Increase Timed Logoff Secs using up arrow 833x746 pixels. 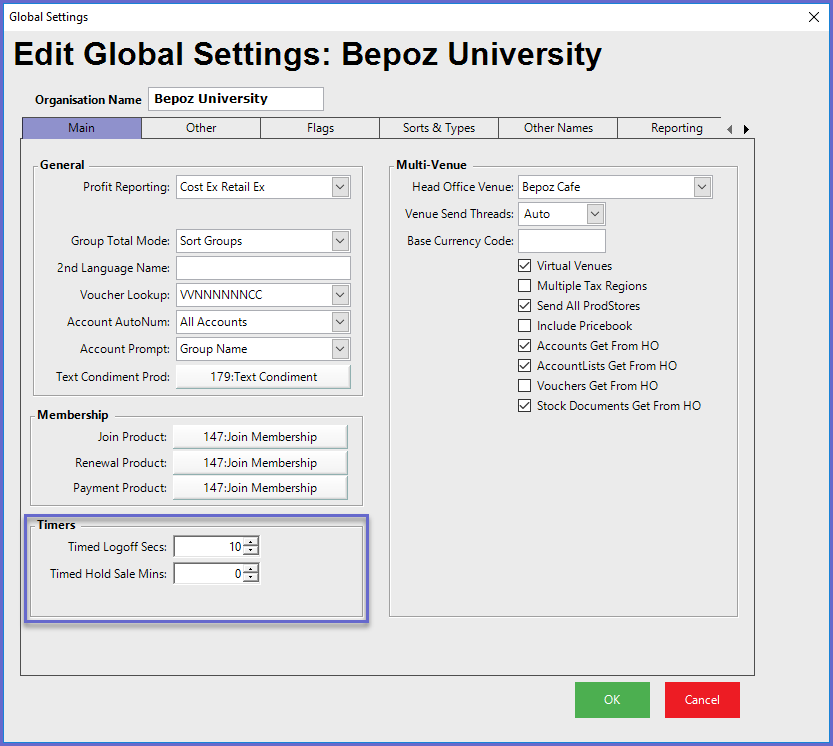pos(250,542)
